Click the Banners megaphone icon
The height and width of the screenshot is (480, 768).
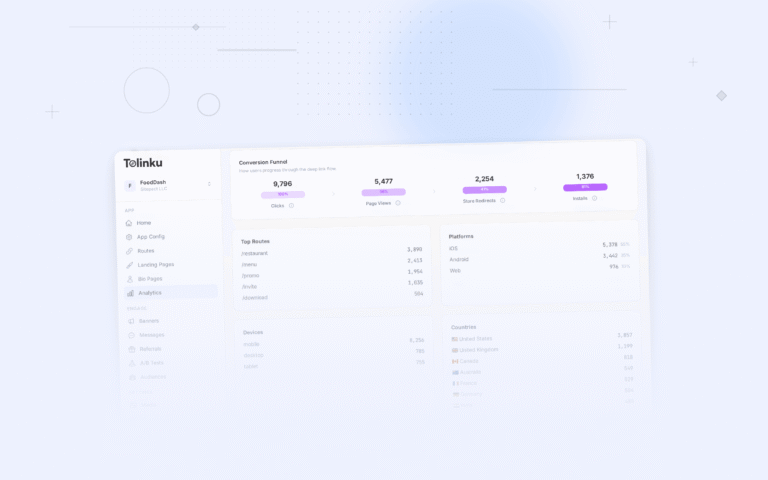click(x=131, y=321)
